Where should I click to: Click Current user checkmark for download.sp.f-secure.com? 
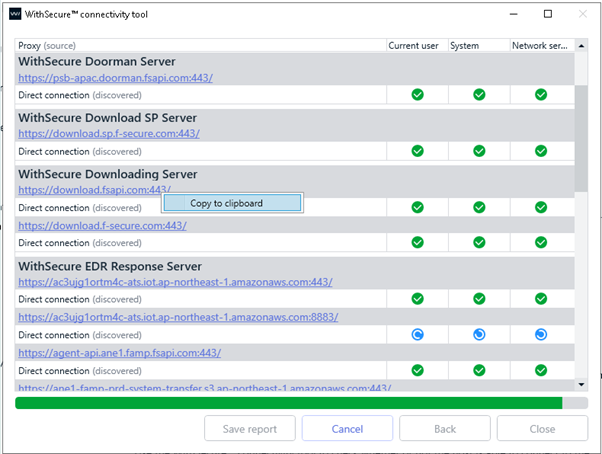(417, 151)
